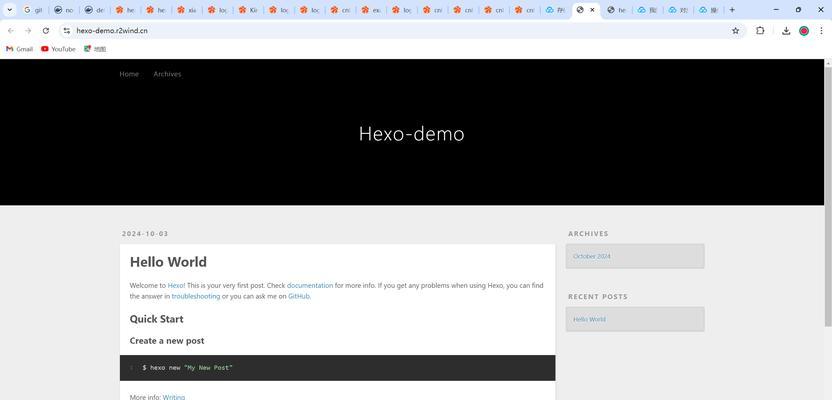This screenshot has width=832, height=400.
Task: Open the maps bookmark next to YouTube
Action: (x=95, y=49)
